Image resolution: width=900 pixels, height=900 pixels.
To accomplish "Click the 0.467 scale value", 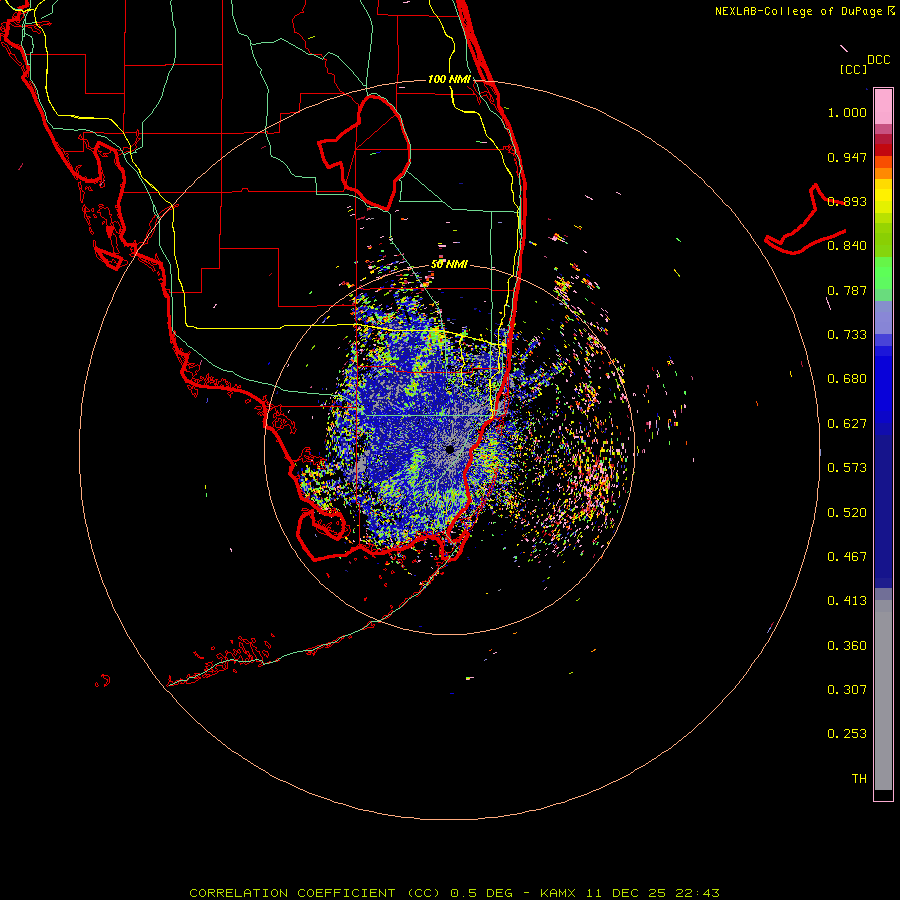I will 847,557.
